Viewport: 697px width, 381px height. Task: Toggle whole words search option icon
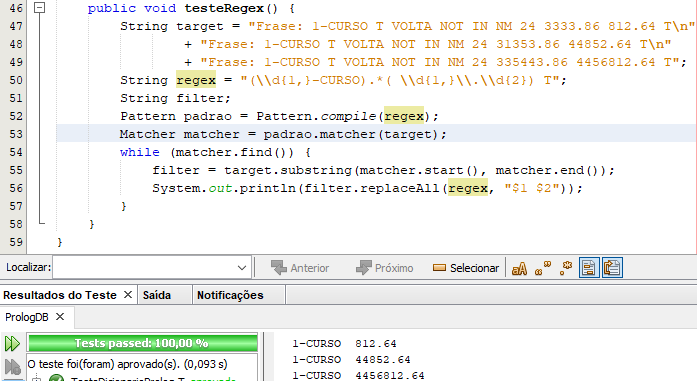pos(542,268)
